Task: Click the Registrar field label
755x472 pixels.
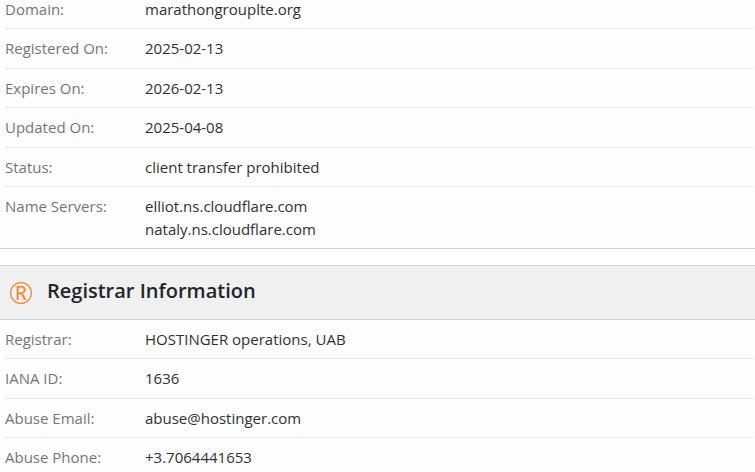Action: pyautogui.click(x=39, y=340)
